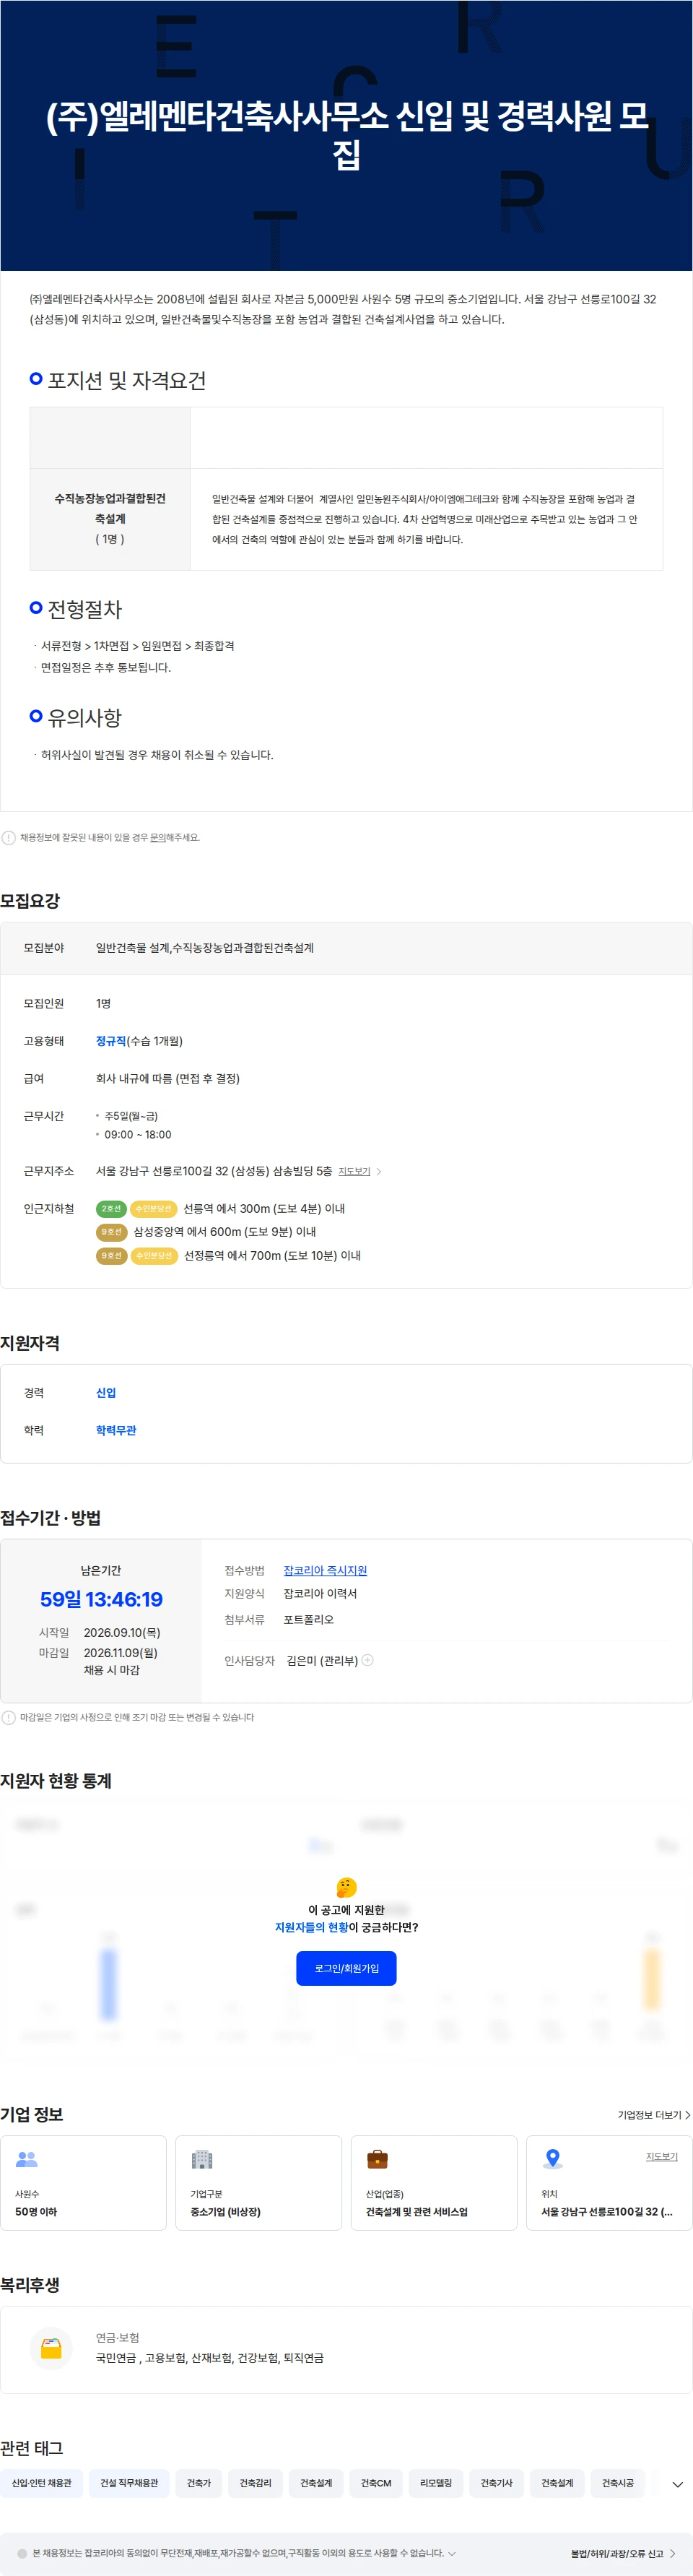Click the 로그인/회원가입 button
The width and height of the screenshot is (693, 2576).
coord(346,1968)
